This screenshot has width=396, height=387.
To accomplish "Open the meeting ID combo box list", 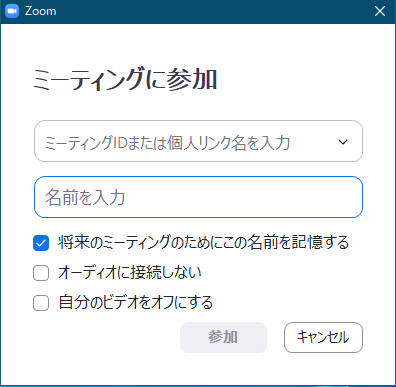I will [x=343, y=142].
